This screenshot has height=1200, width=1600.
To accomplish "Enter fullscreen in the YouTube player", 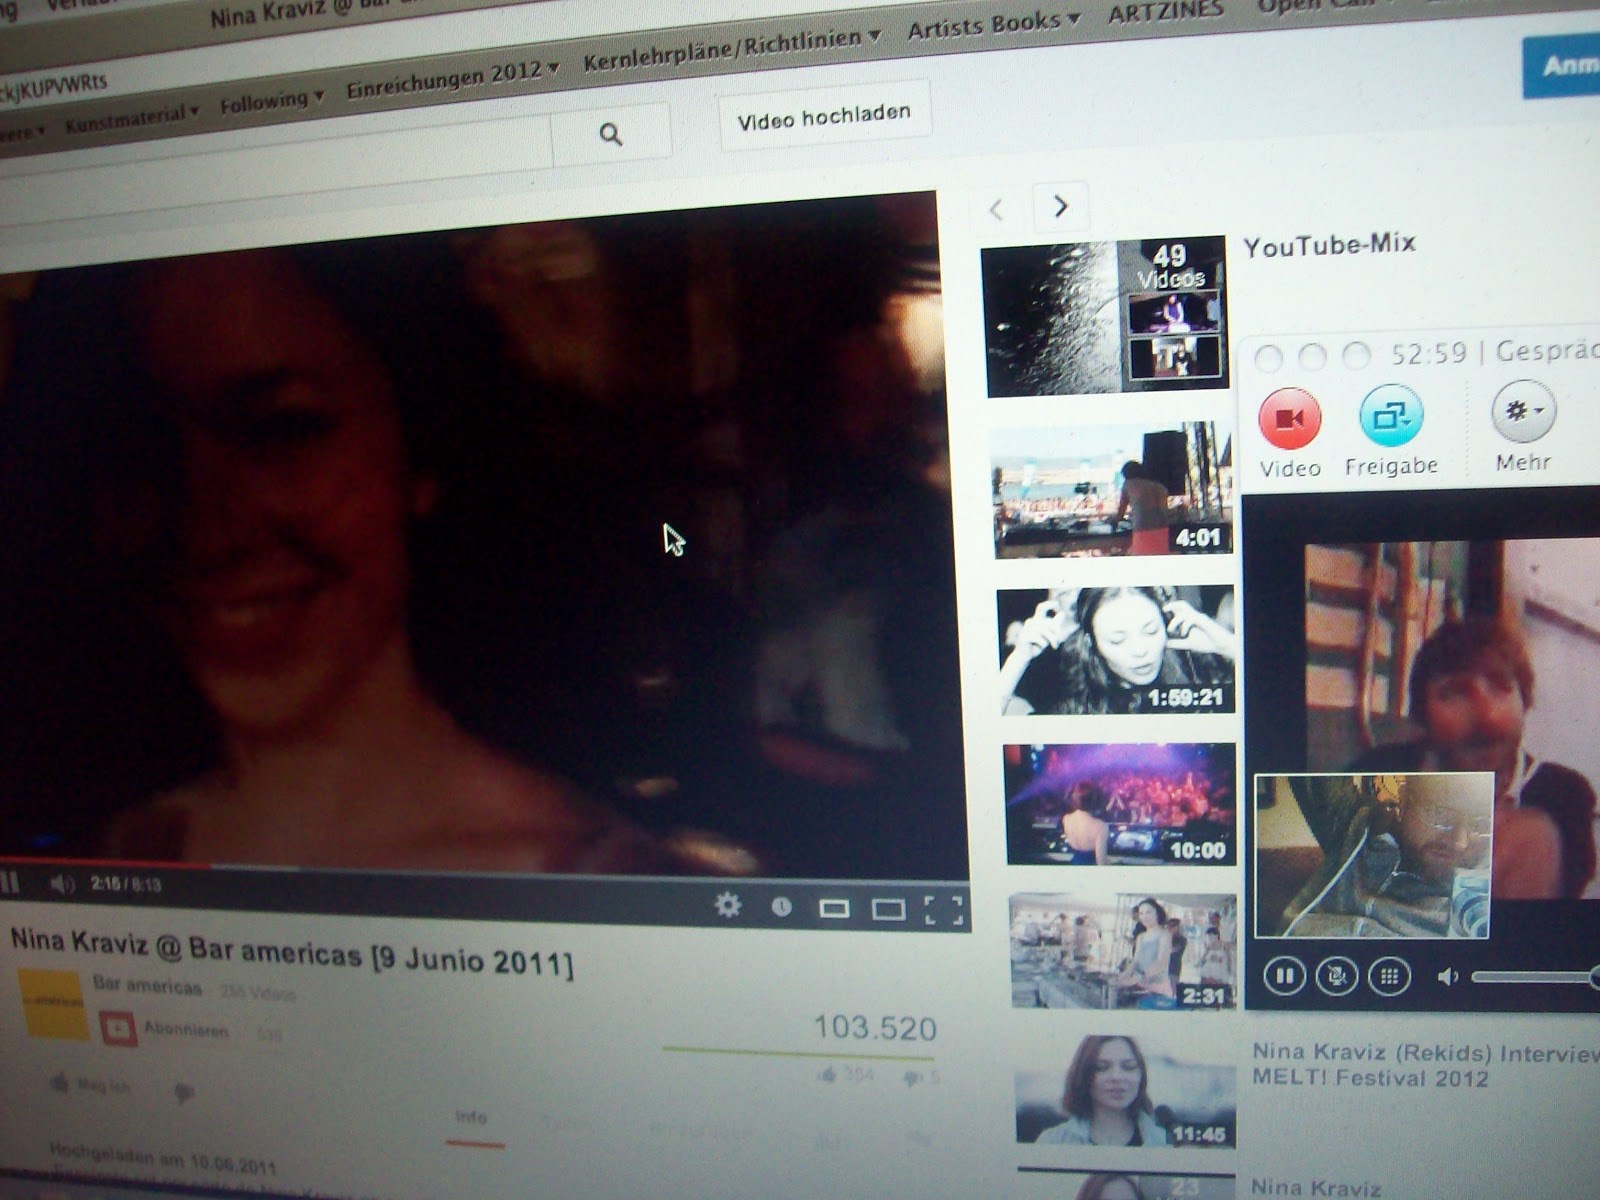I will click(x=943, y=910).
